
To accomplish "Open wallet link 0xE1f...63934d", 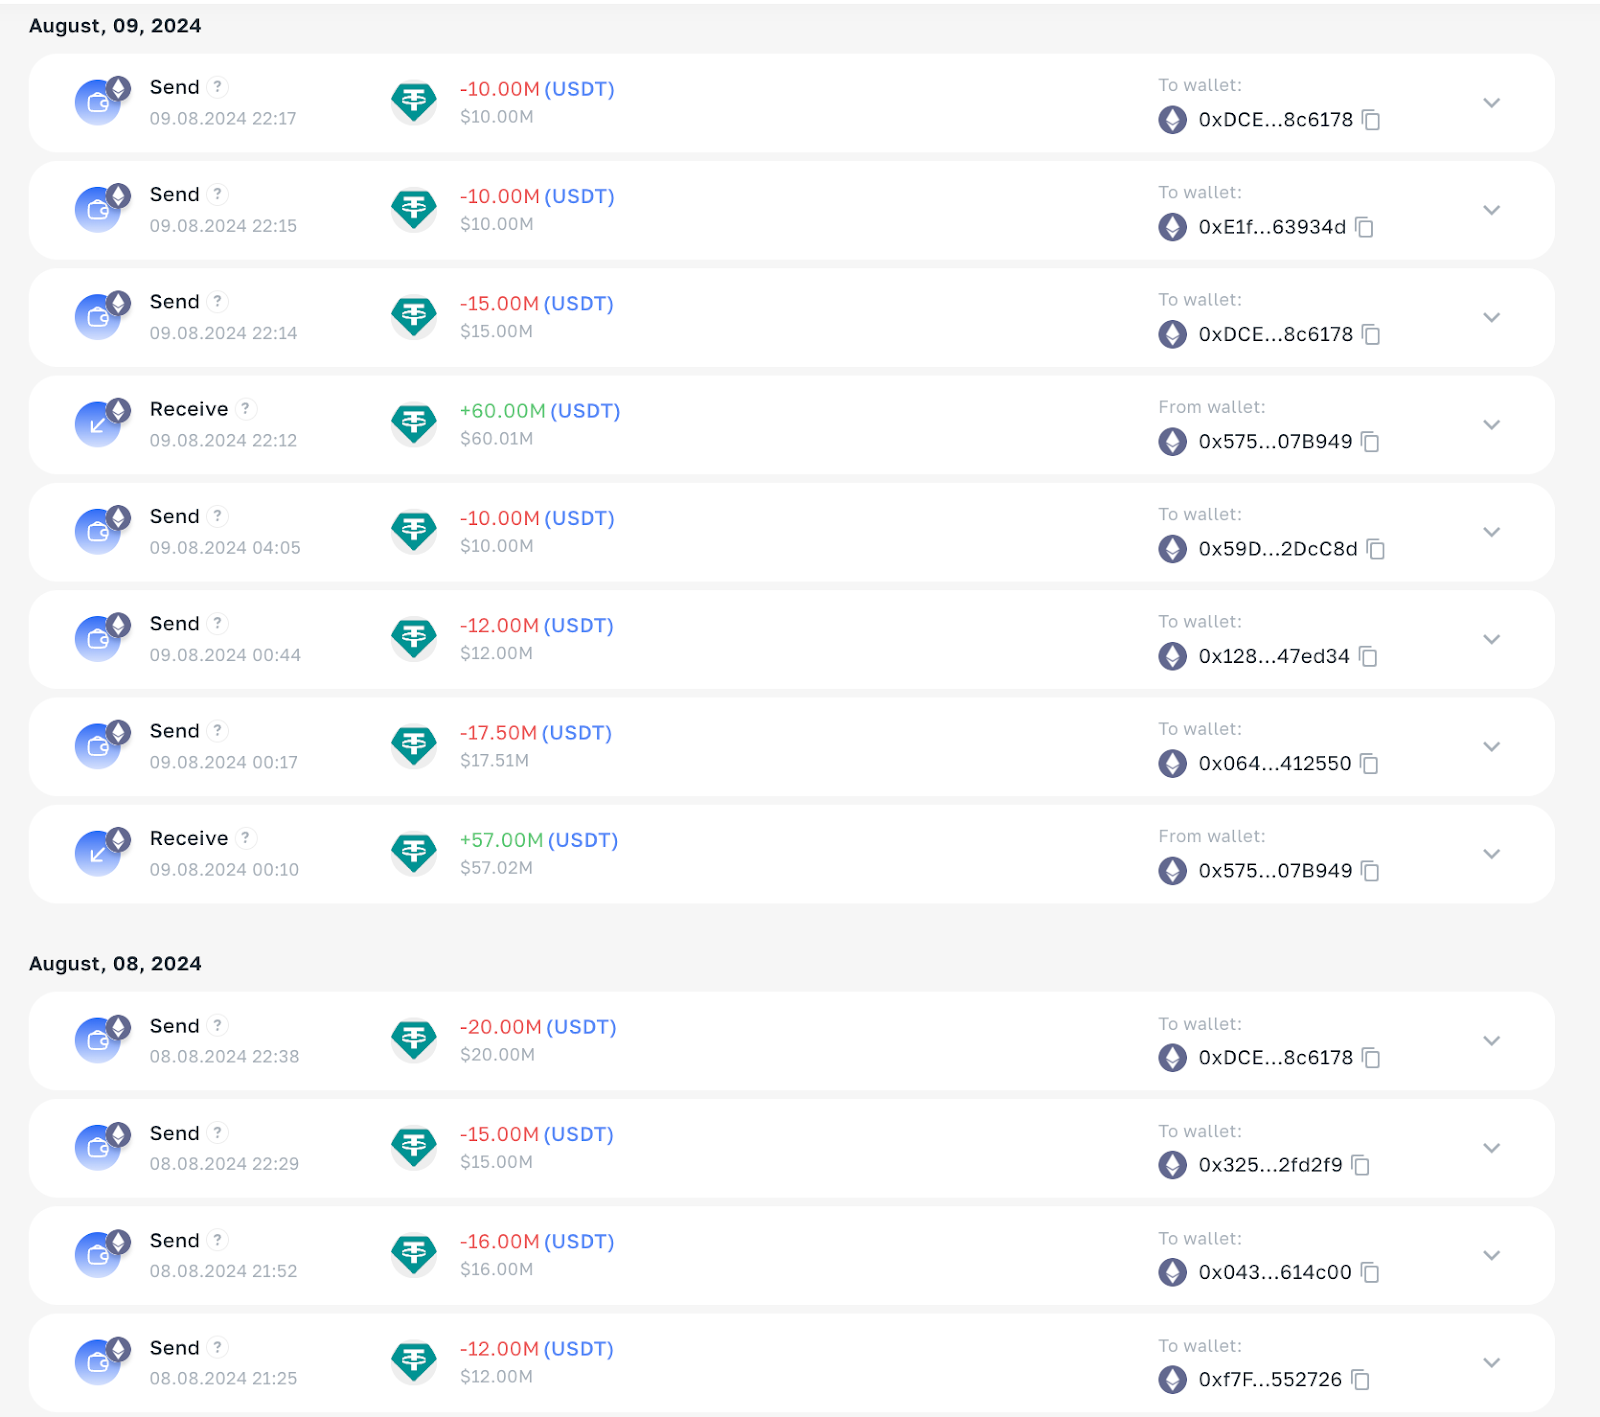I will pos(1272,227).
